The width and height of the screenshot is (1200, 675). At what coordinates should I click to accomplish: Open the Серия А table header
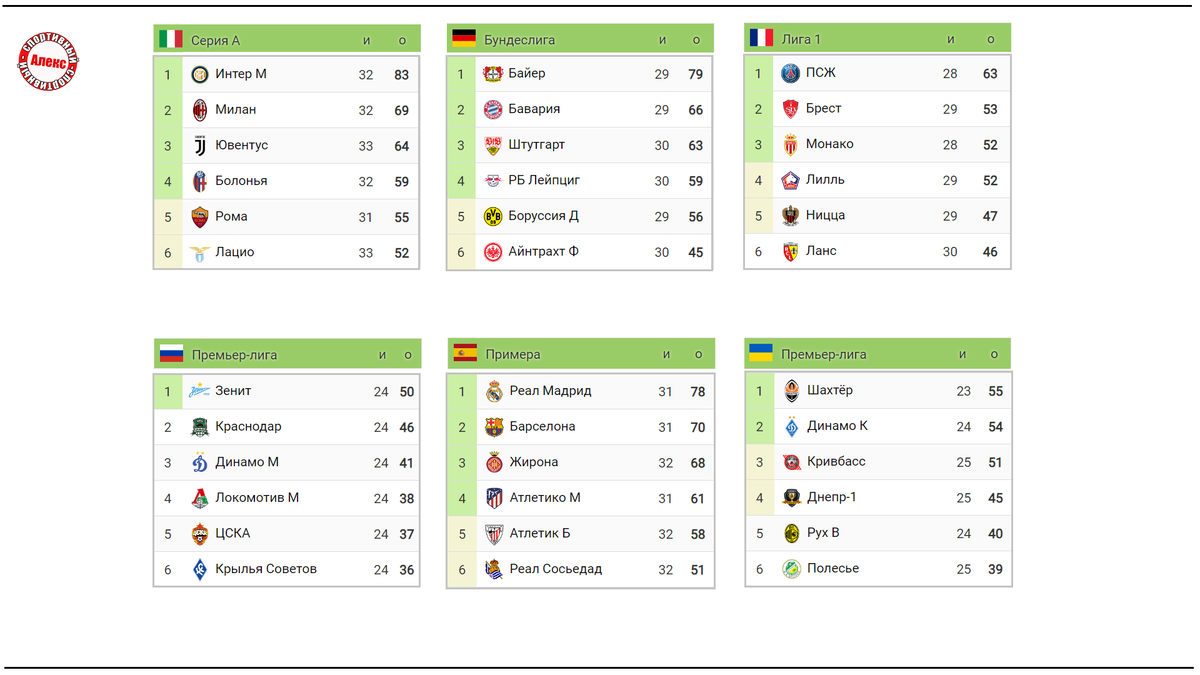286,39
